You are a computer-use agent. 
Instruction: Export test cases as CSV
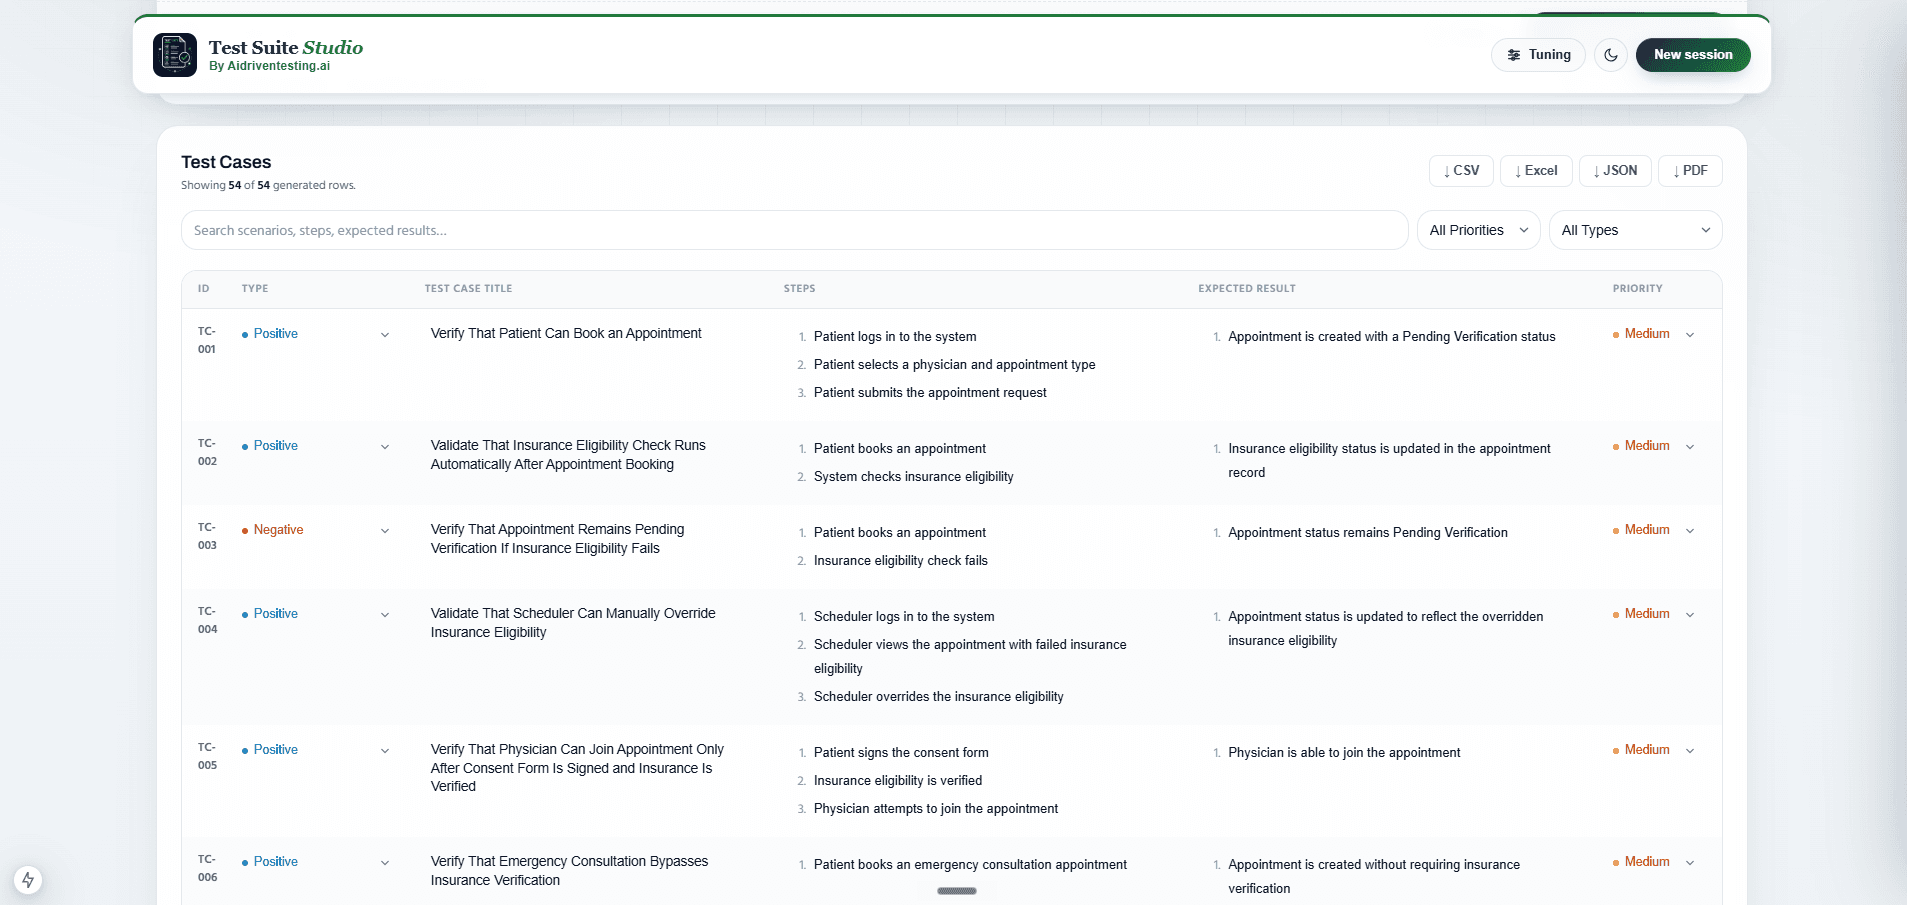pyautogui.click(x=1461, y=171)
